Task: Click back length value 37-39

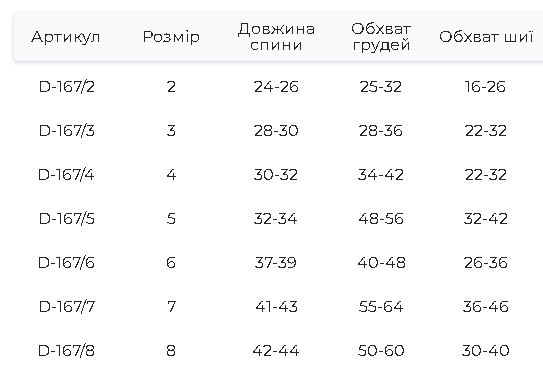Action: 276,263
